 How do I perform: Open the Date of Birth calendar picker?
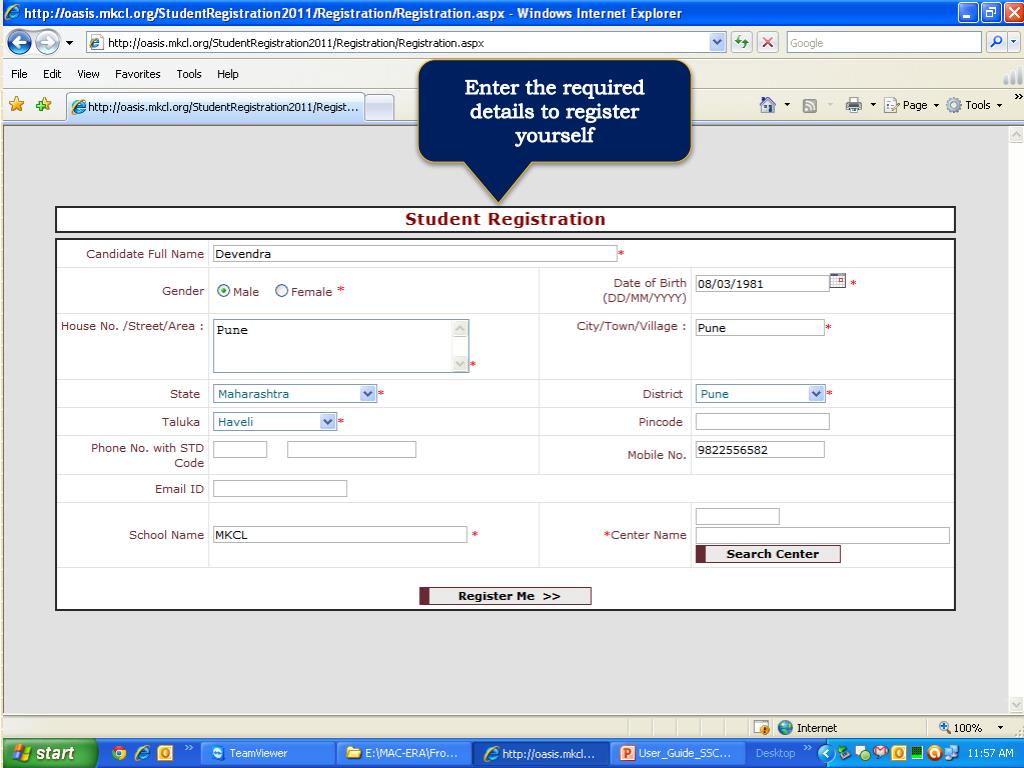point(838,282)
